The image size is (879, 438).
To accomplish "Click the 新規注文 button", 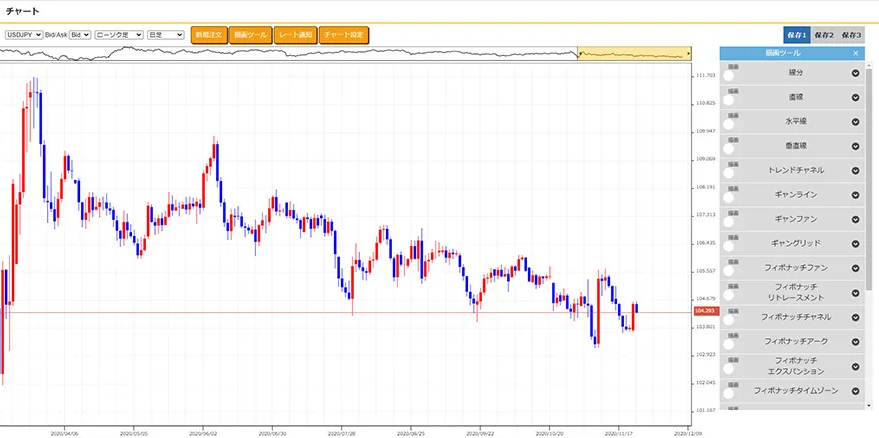I will click(x=209, y=35).
